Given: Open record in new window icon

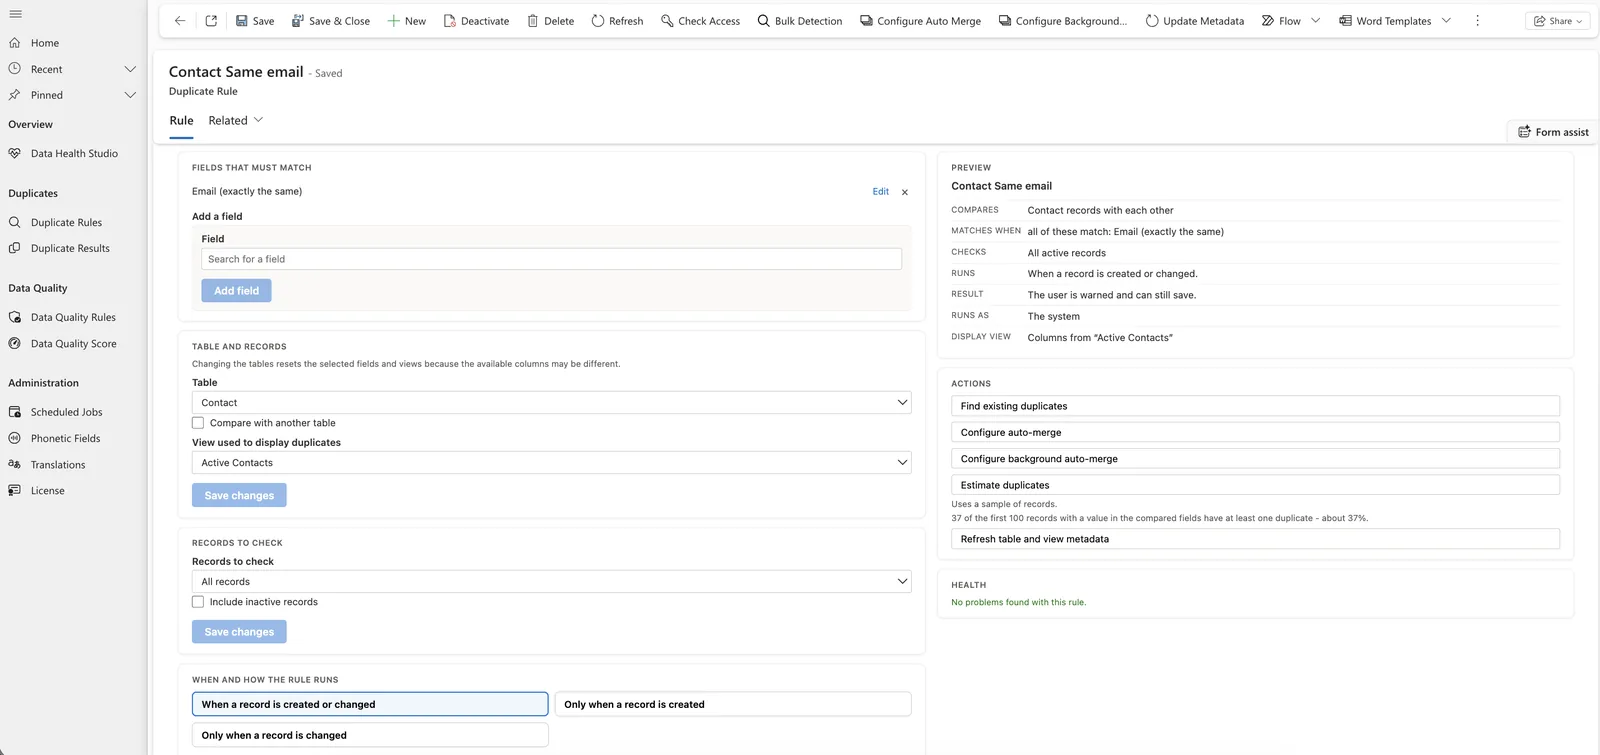Looking at the screenshot, I should (211, 21).
